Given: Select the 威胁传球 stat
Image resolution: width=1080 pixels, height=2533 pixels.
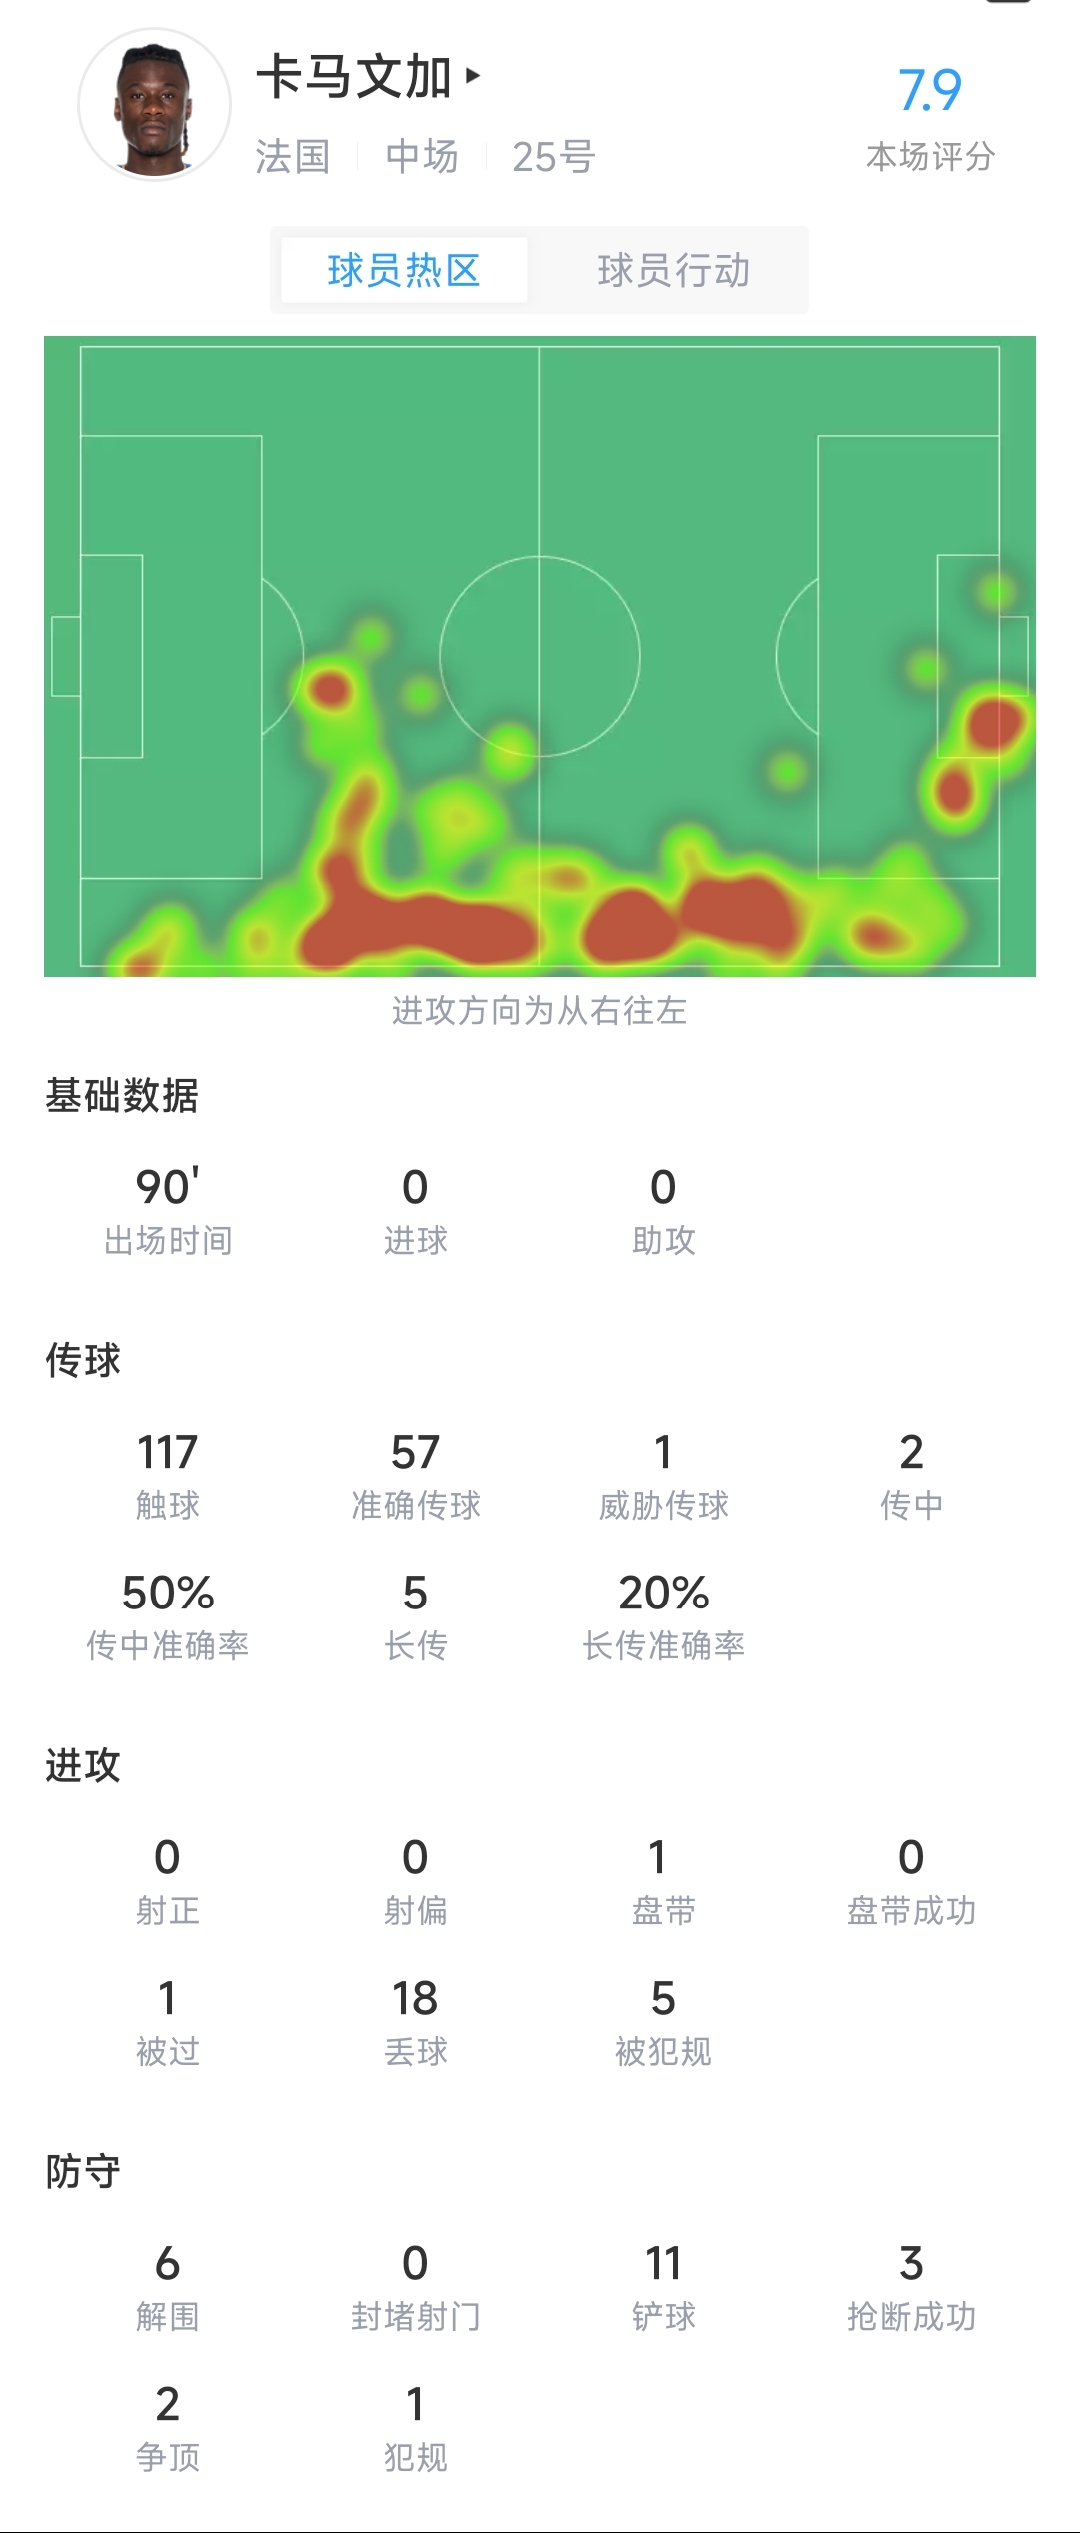Looking at the screenshot, I should tap(664, 1476).
